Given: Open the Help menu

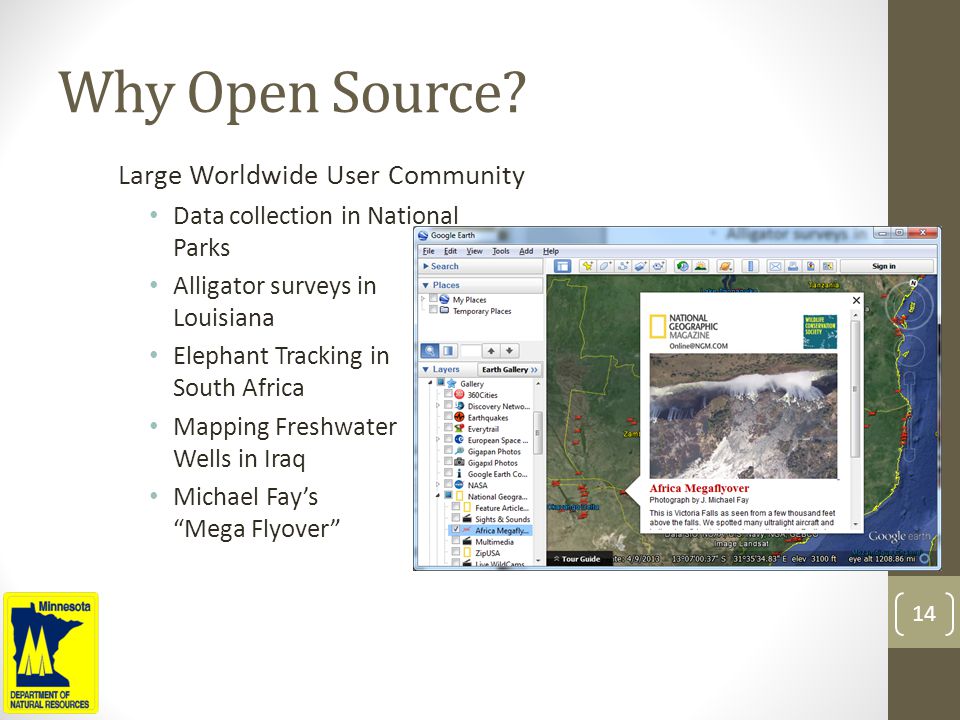Looking at the screenshot, I should (x=551, y=251).
